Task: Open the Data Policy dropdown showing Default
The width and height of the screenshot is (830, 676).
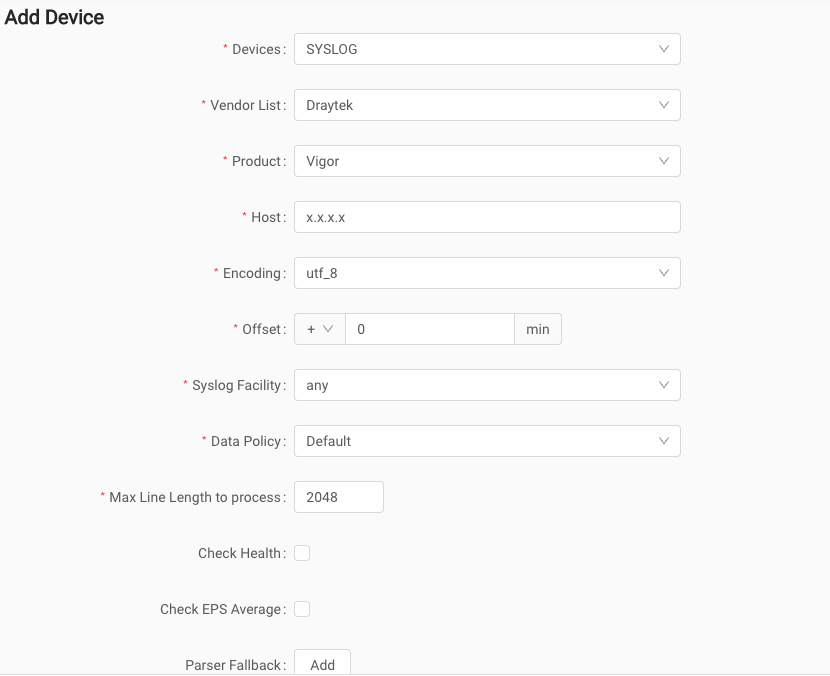Action: point(487,440)
